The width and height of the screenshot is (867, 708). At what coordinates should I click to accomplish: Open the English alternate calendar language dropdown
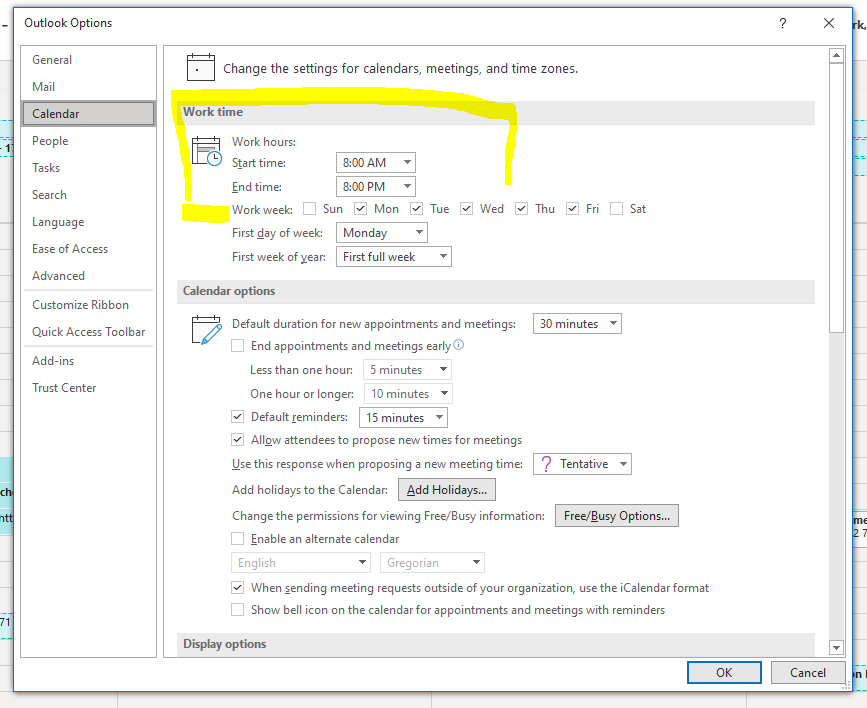(x=300, y=563)
